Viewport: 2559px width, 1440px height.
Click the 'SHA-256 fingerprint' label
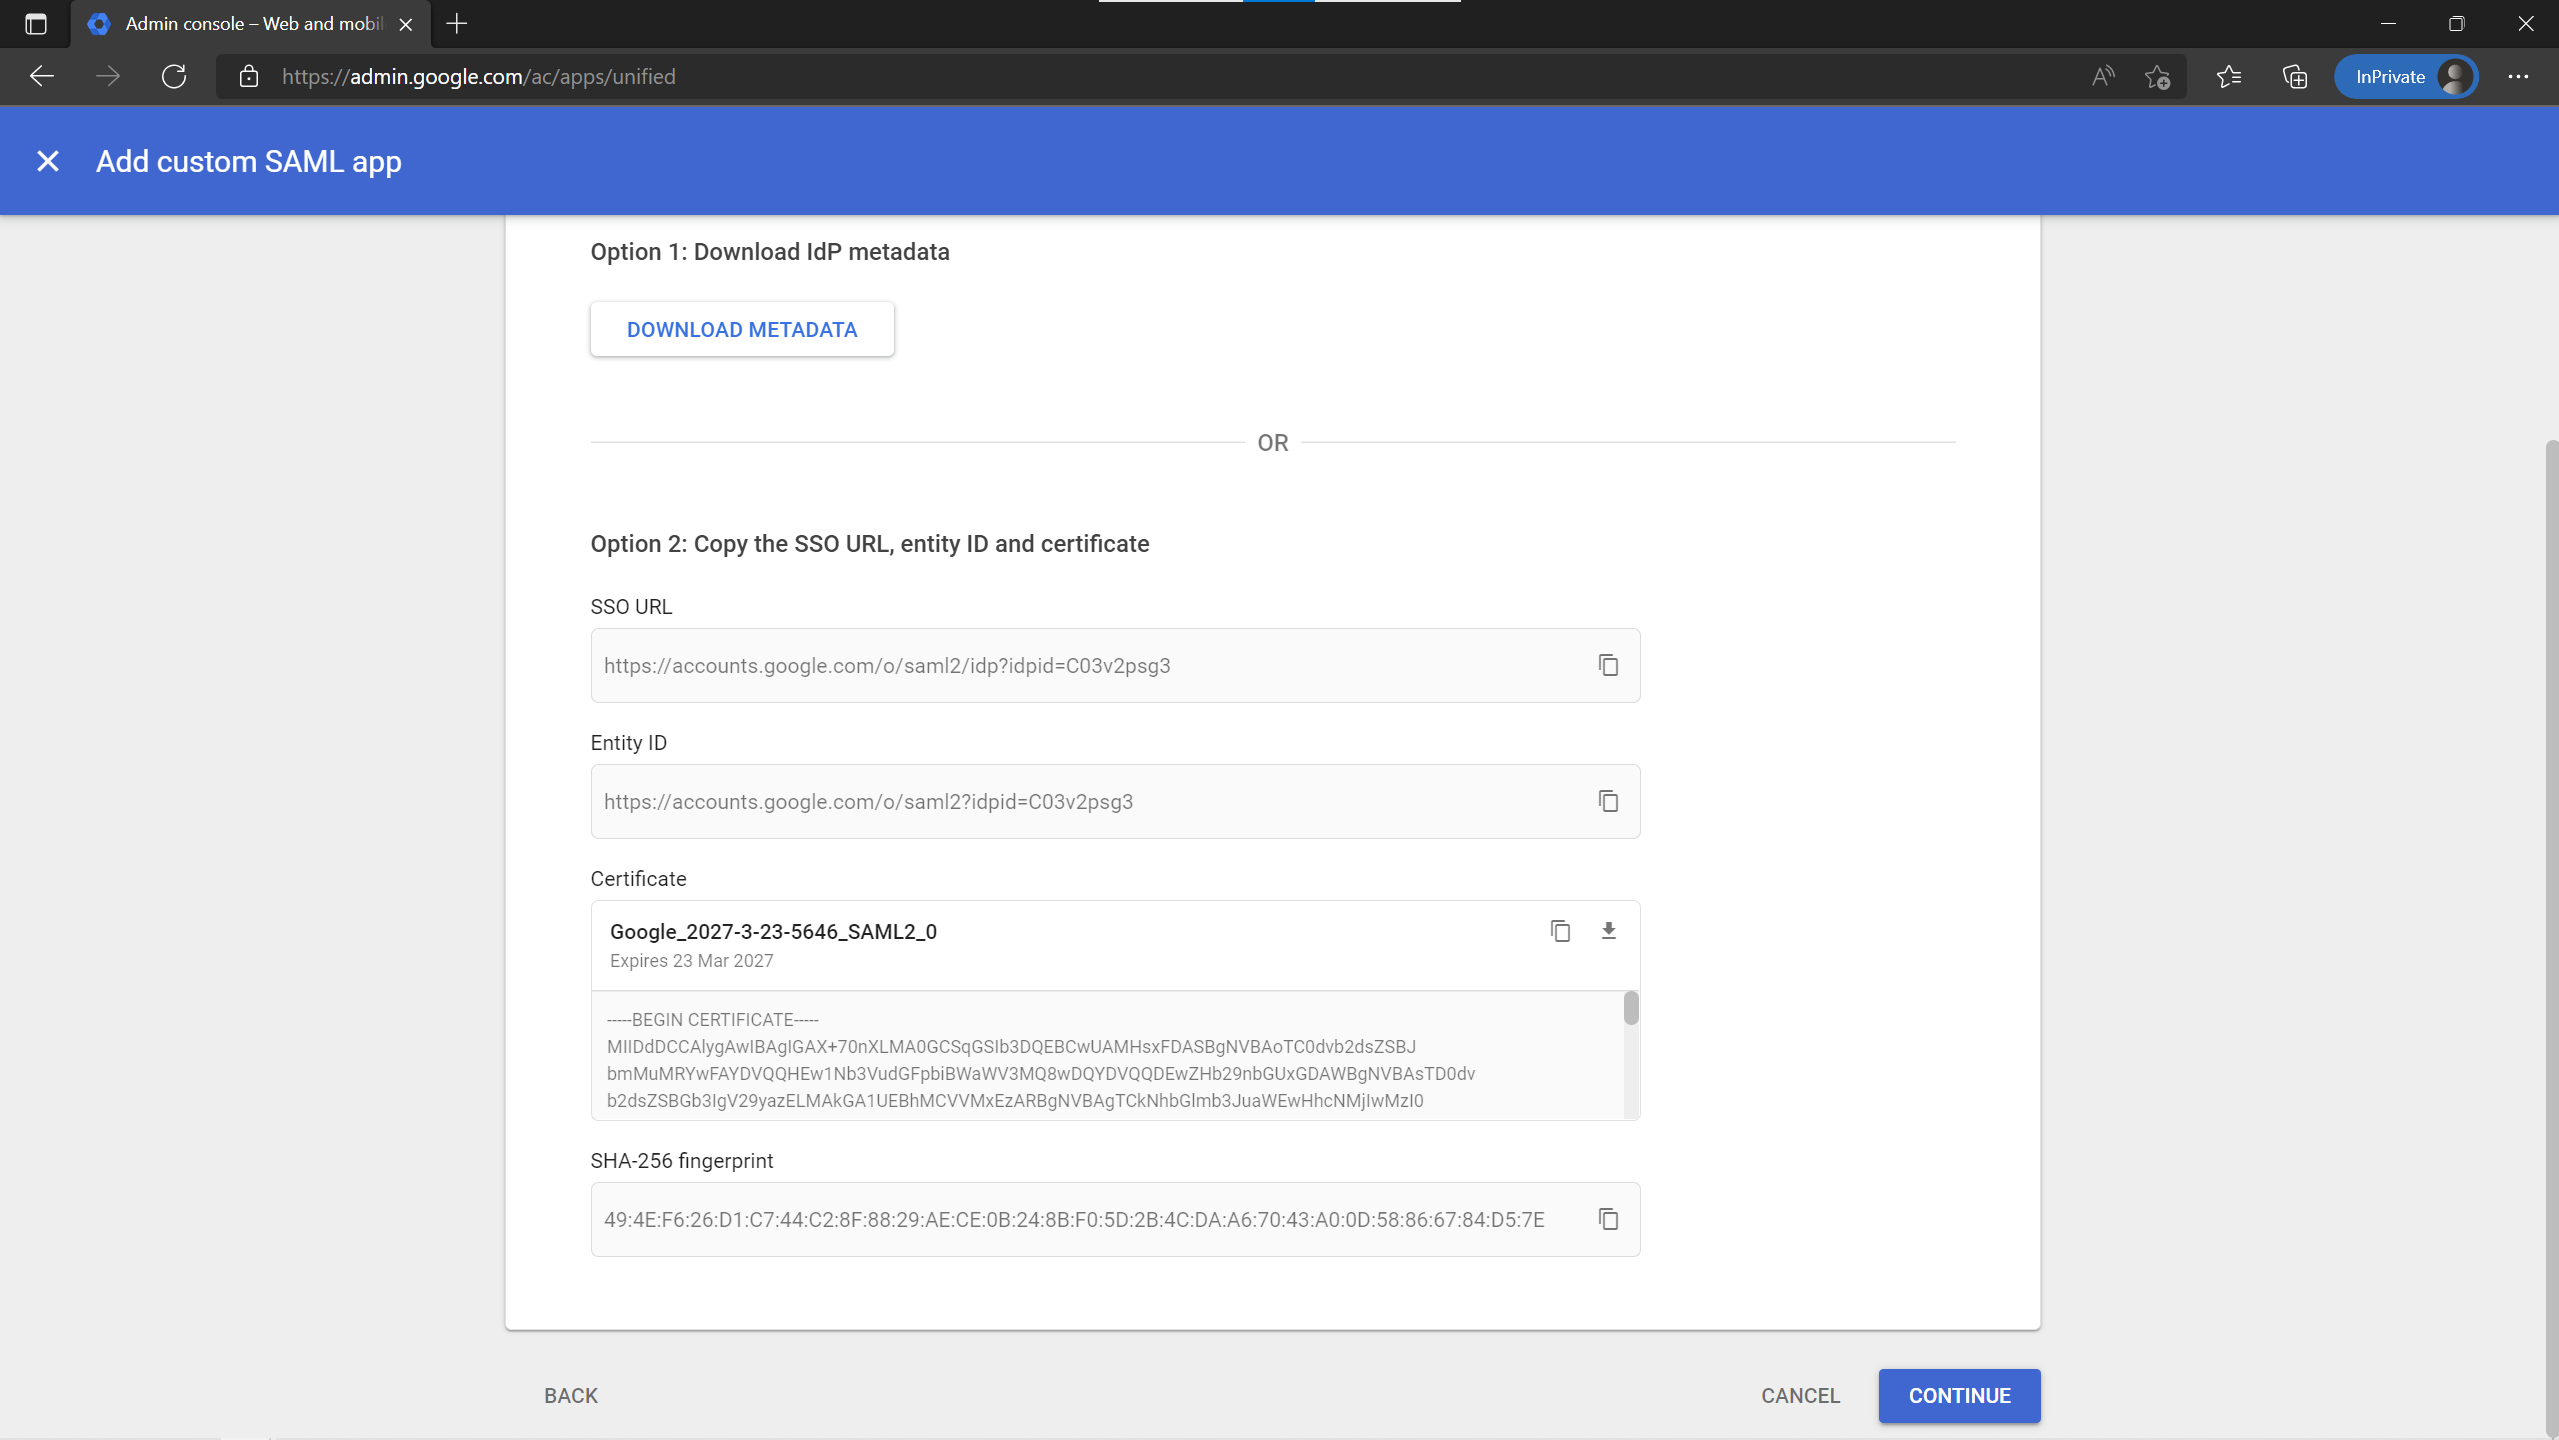click(x=682, y=1160)
